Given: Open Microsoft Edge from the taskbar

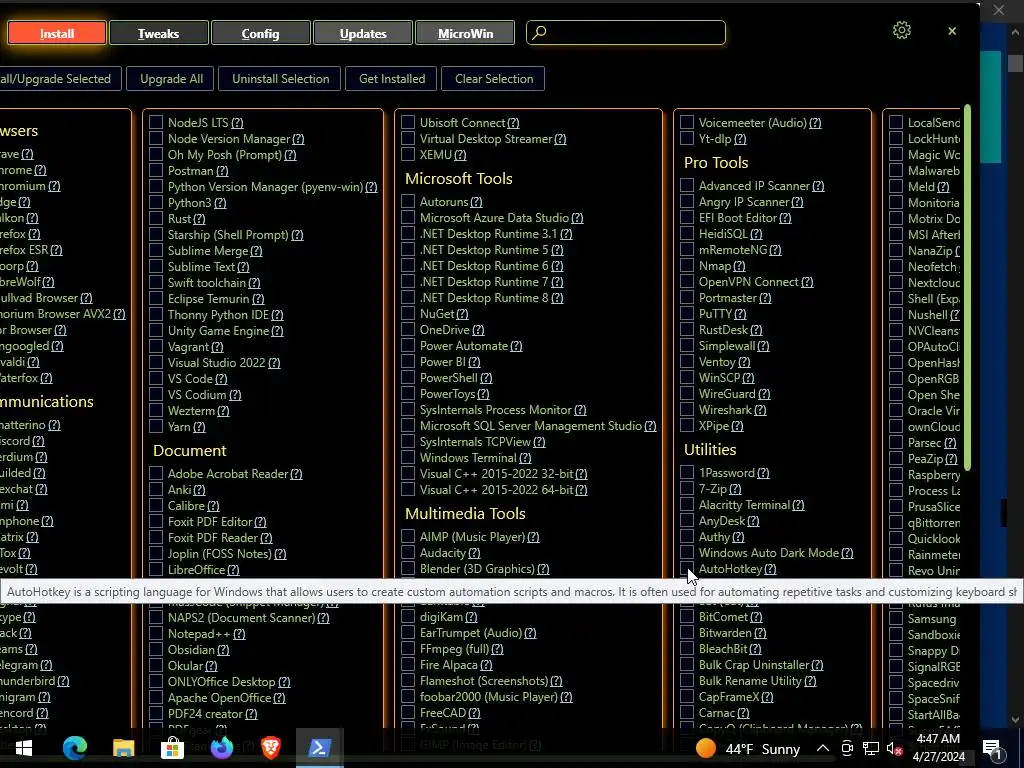Looking at the screenshot, I should [74, 747].
